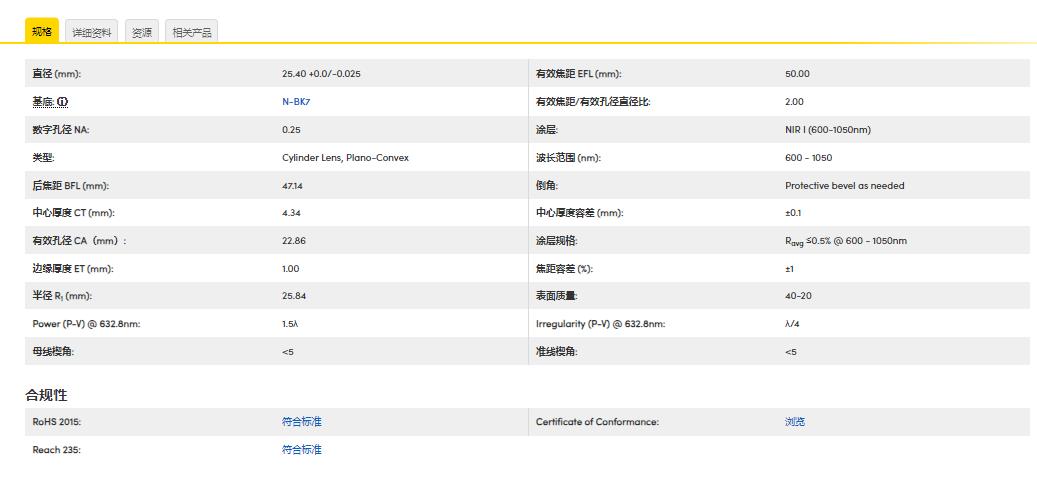
Task: Click the info icon next to 基底
Action: coord(63,102)
